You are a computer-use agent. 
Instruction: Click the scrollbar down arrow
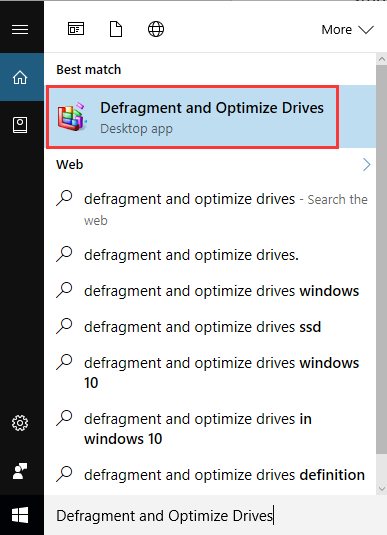coord(382,489)
